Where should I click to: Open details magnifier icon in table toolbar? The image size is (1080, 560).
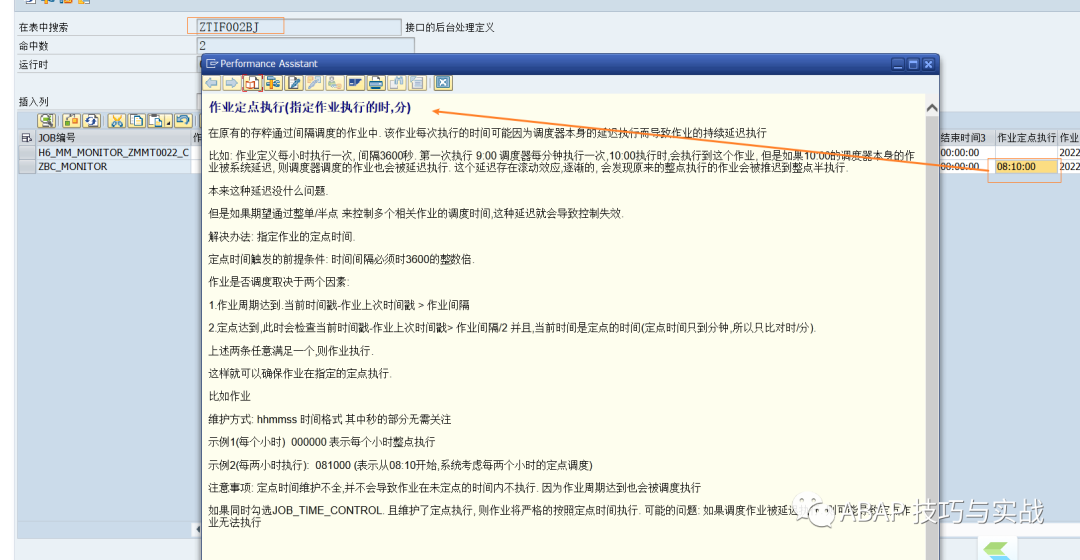pos(47,121)
